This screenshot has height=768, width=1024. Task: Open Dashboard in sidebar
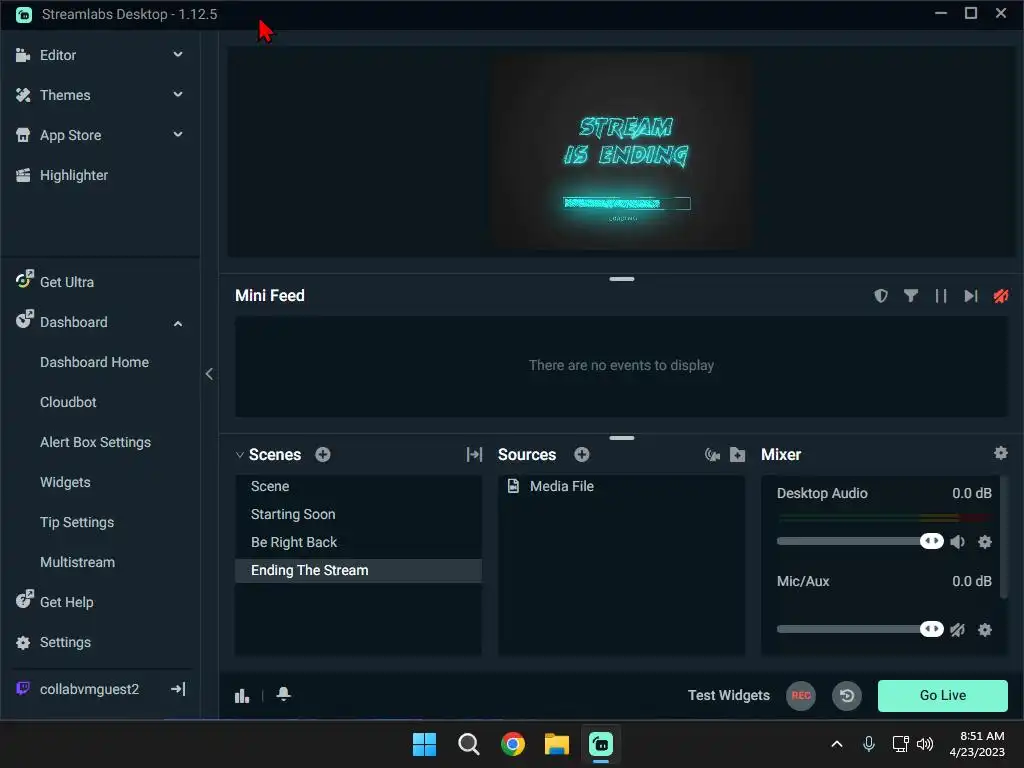pos(73,322)
